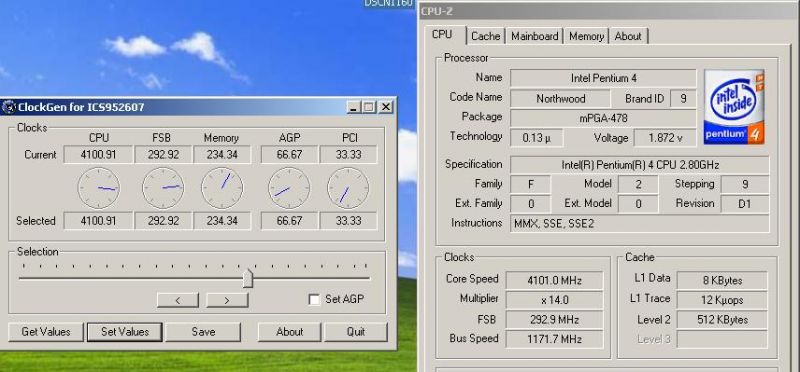Open the Memory tab in CPU-Z

(586, 36)
